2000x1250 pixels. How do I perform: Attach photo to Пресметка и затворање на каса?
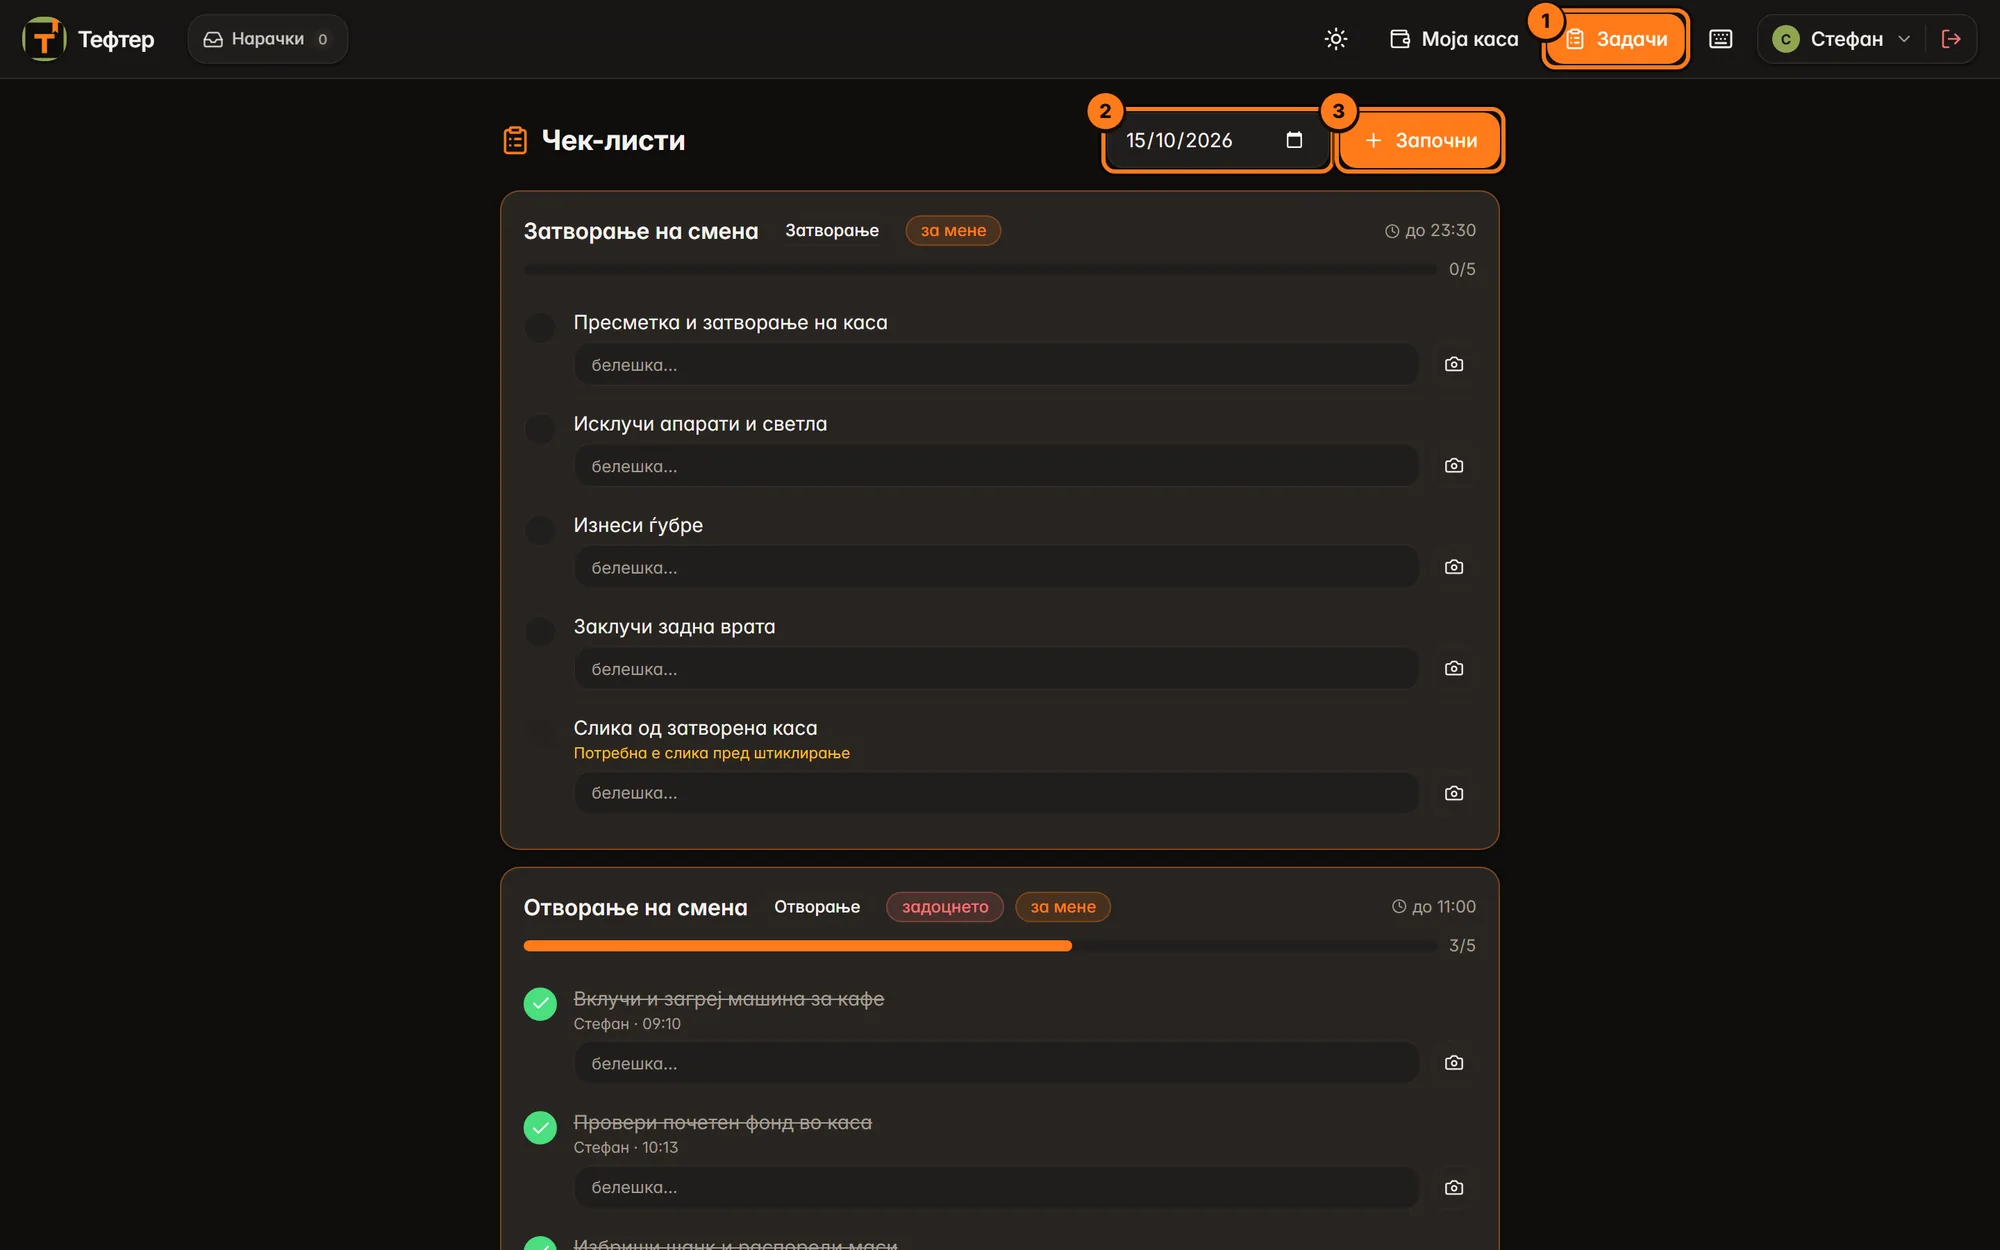point(1454,364)
